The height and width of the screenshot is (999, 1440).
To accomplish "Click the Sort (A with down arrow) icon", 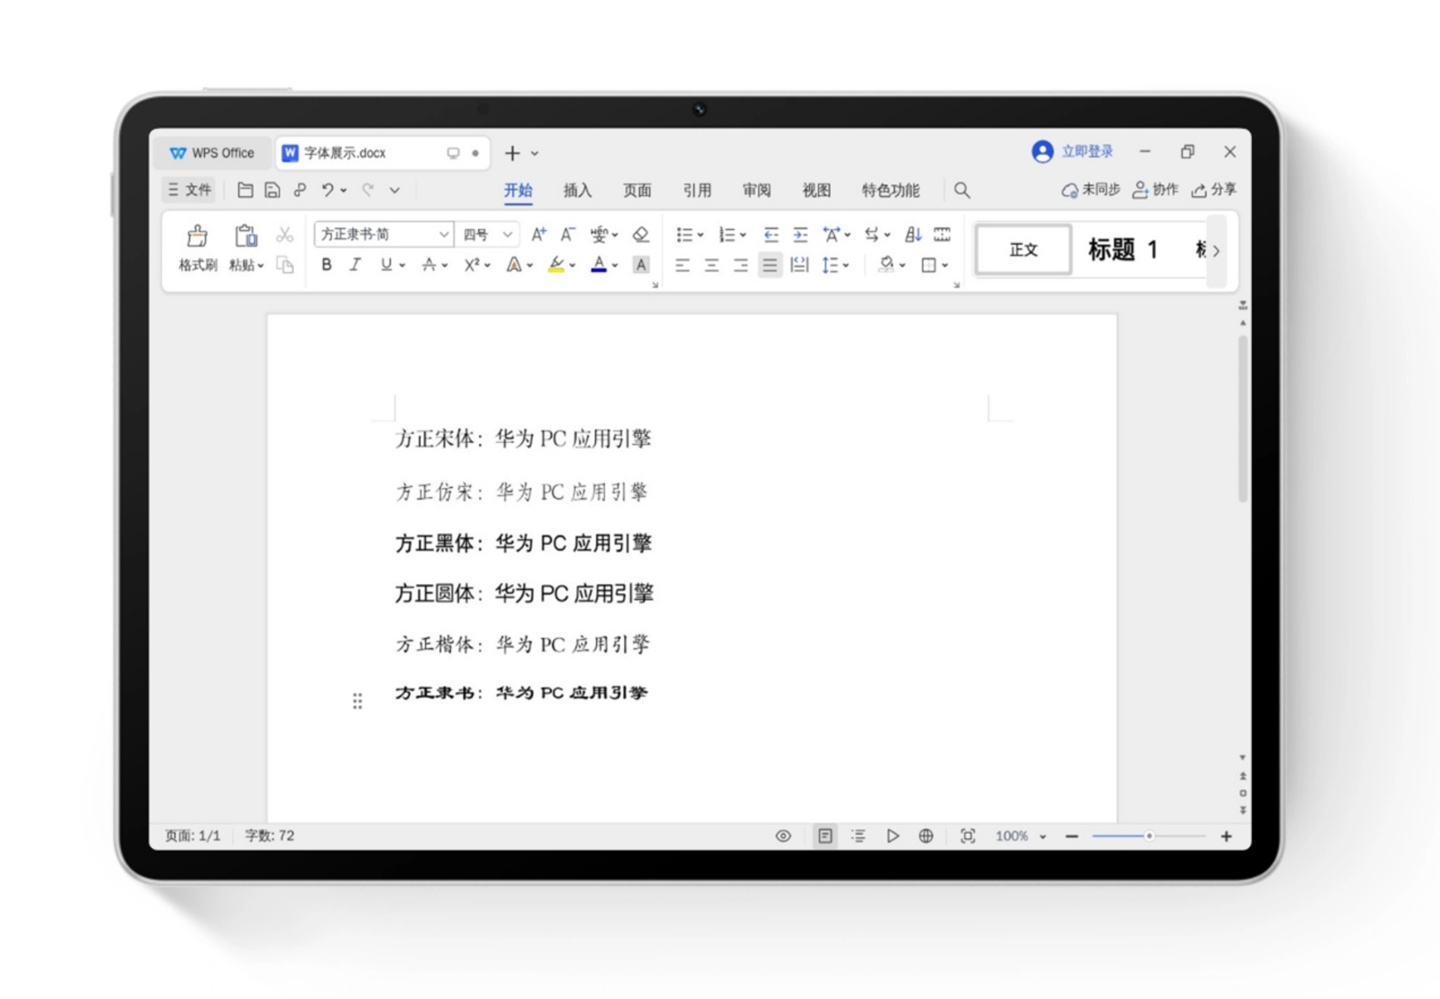I will pos(913,234).
